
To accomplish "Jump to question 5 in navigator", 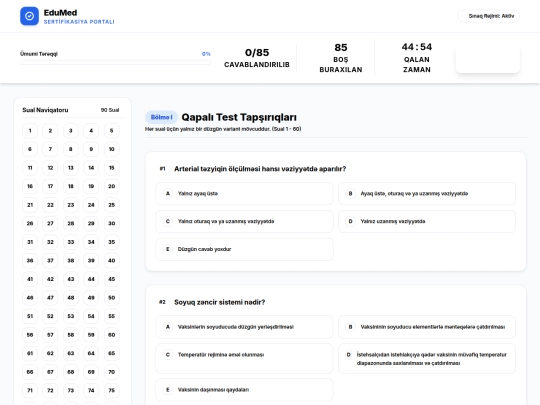I will 112,131.
